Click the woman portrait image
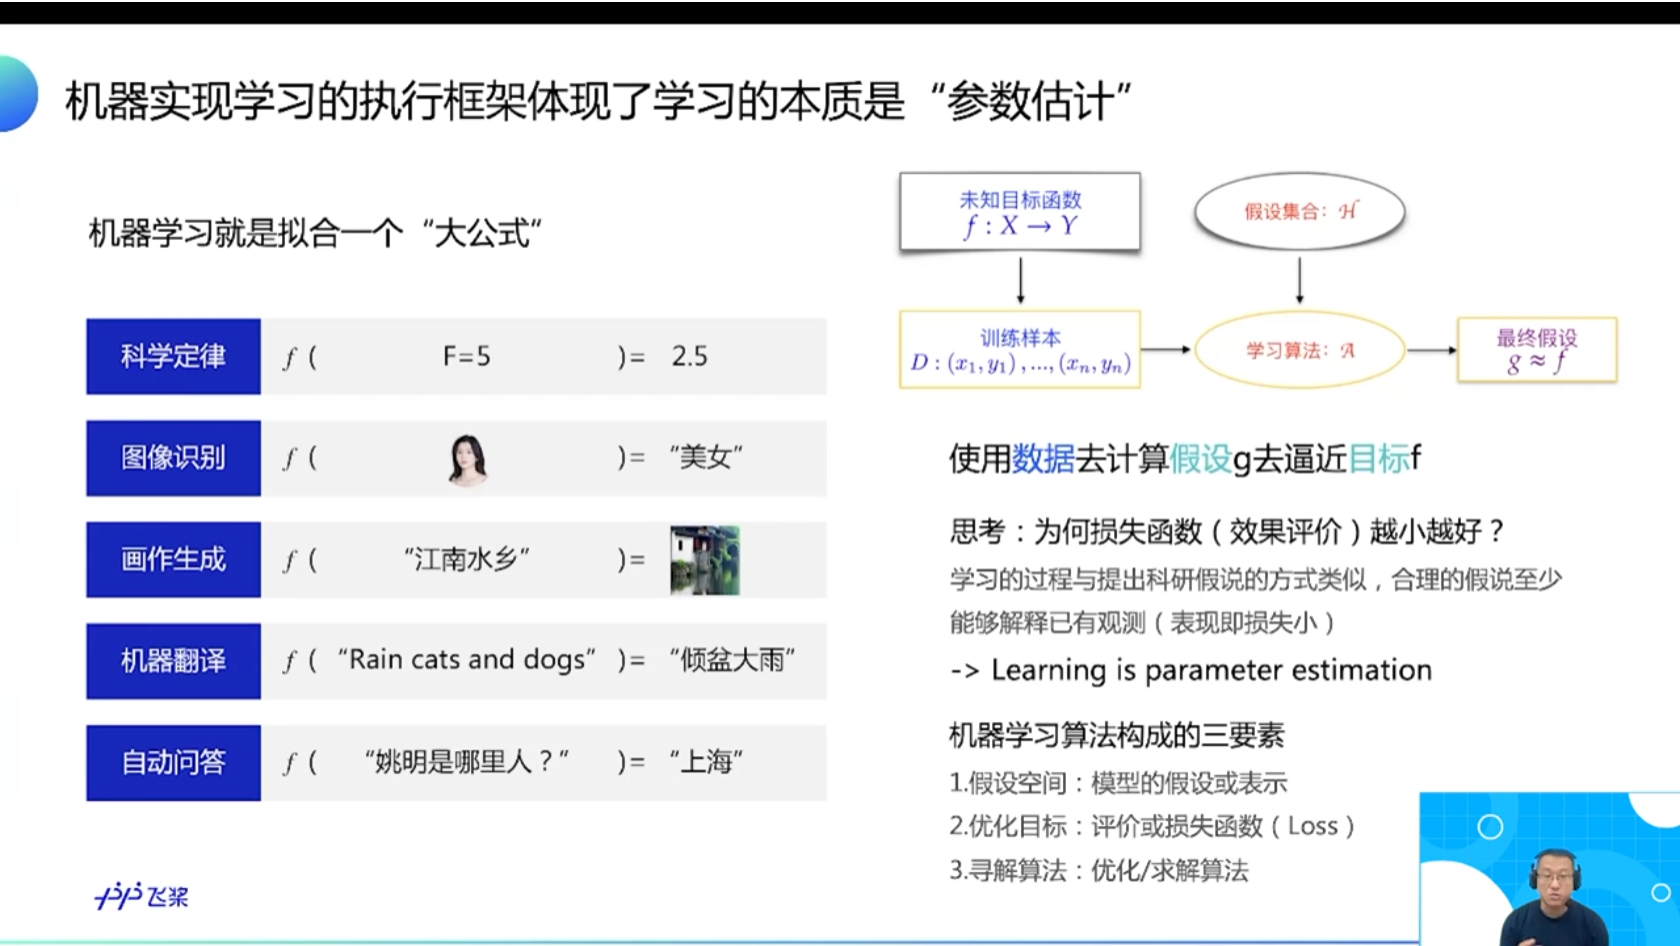The width and height of the screenshot is (1680, 946). point(467,460)
